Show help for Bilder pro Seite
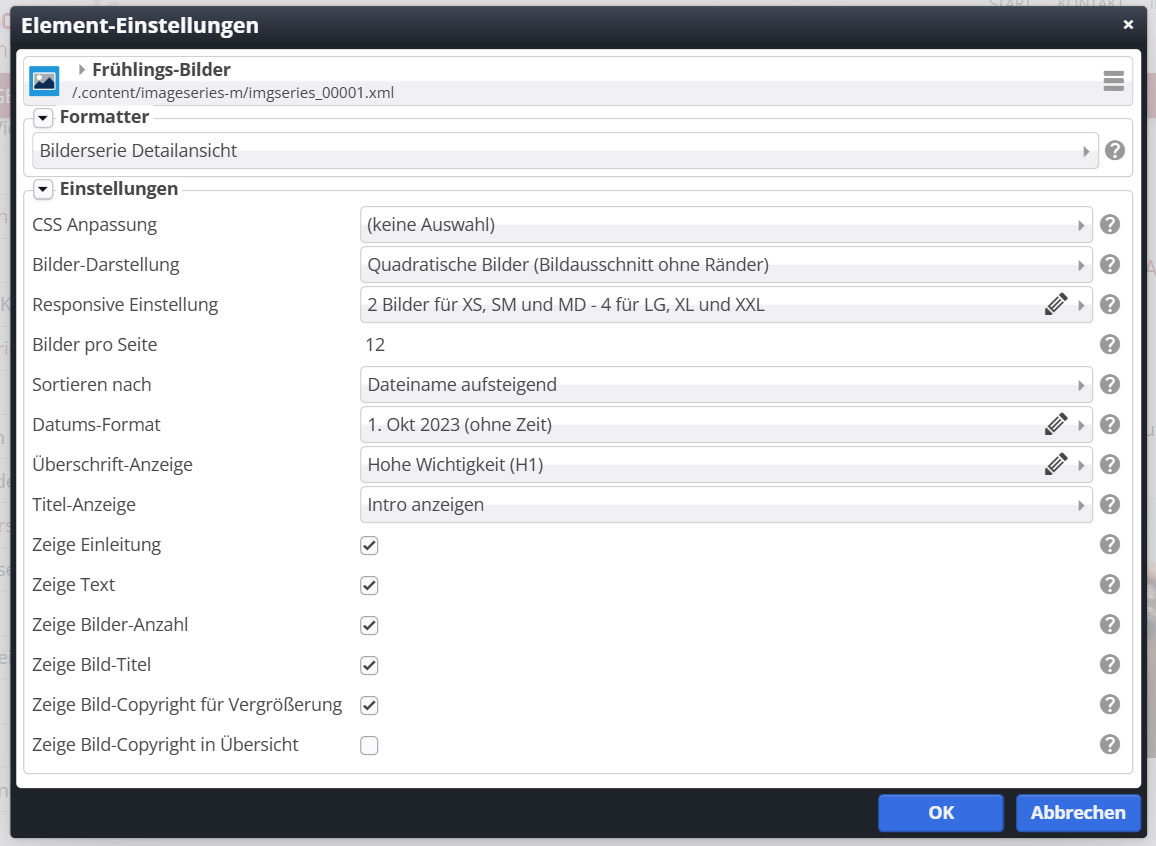 click(1110, 344)
